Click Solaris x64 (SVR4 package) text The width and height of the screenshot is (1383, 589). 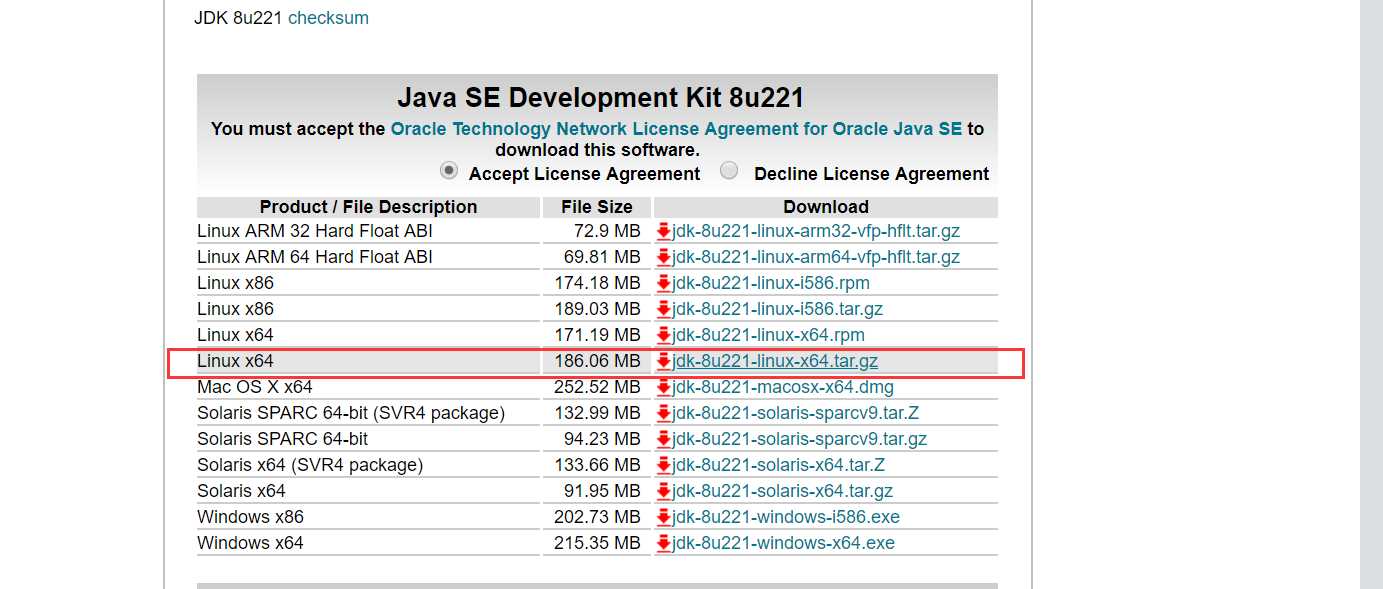coord(310,465)
